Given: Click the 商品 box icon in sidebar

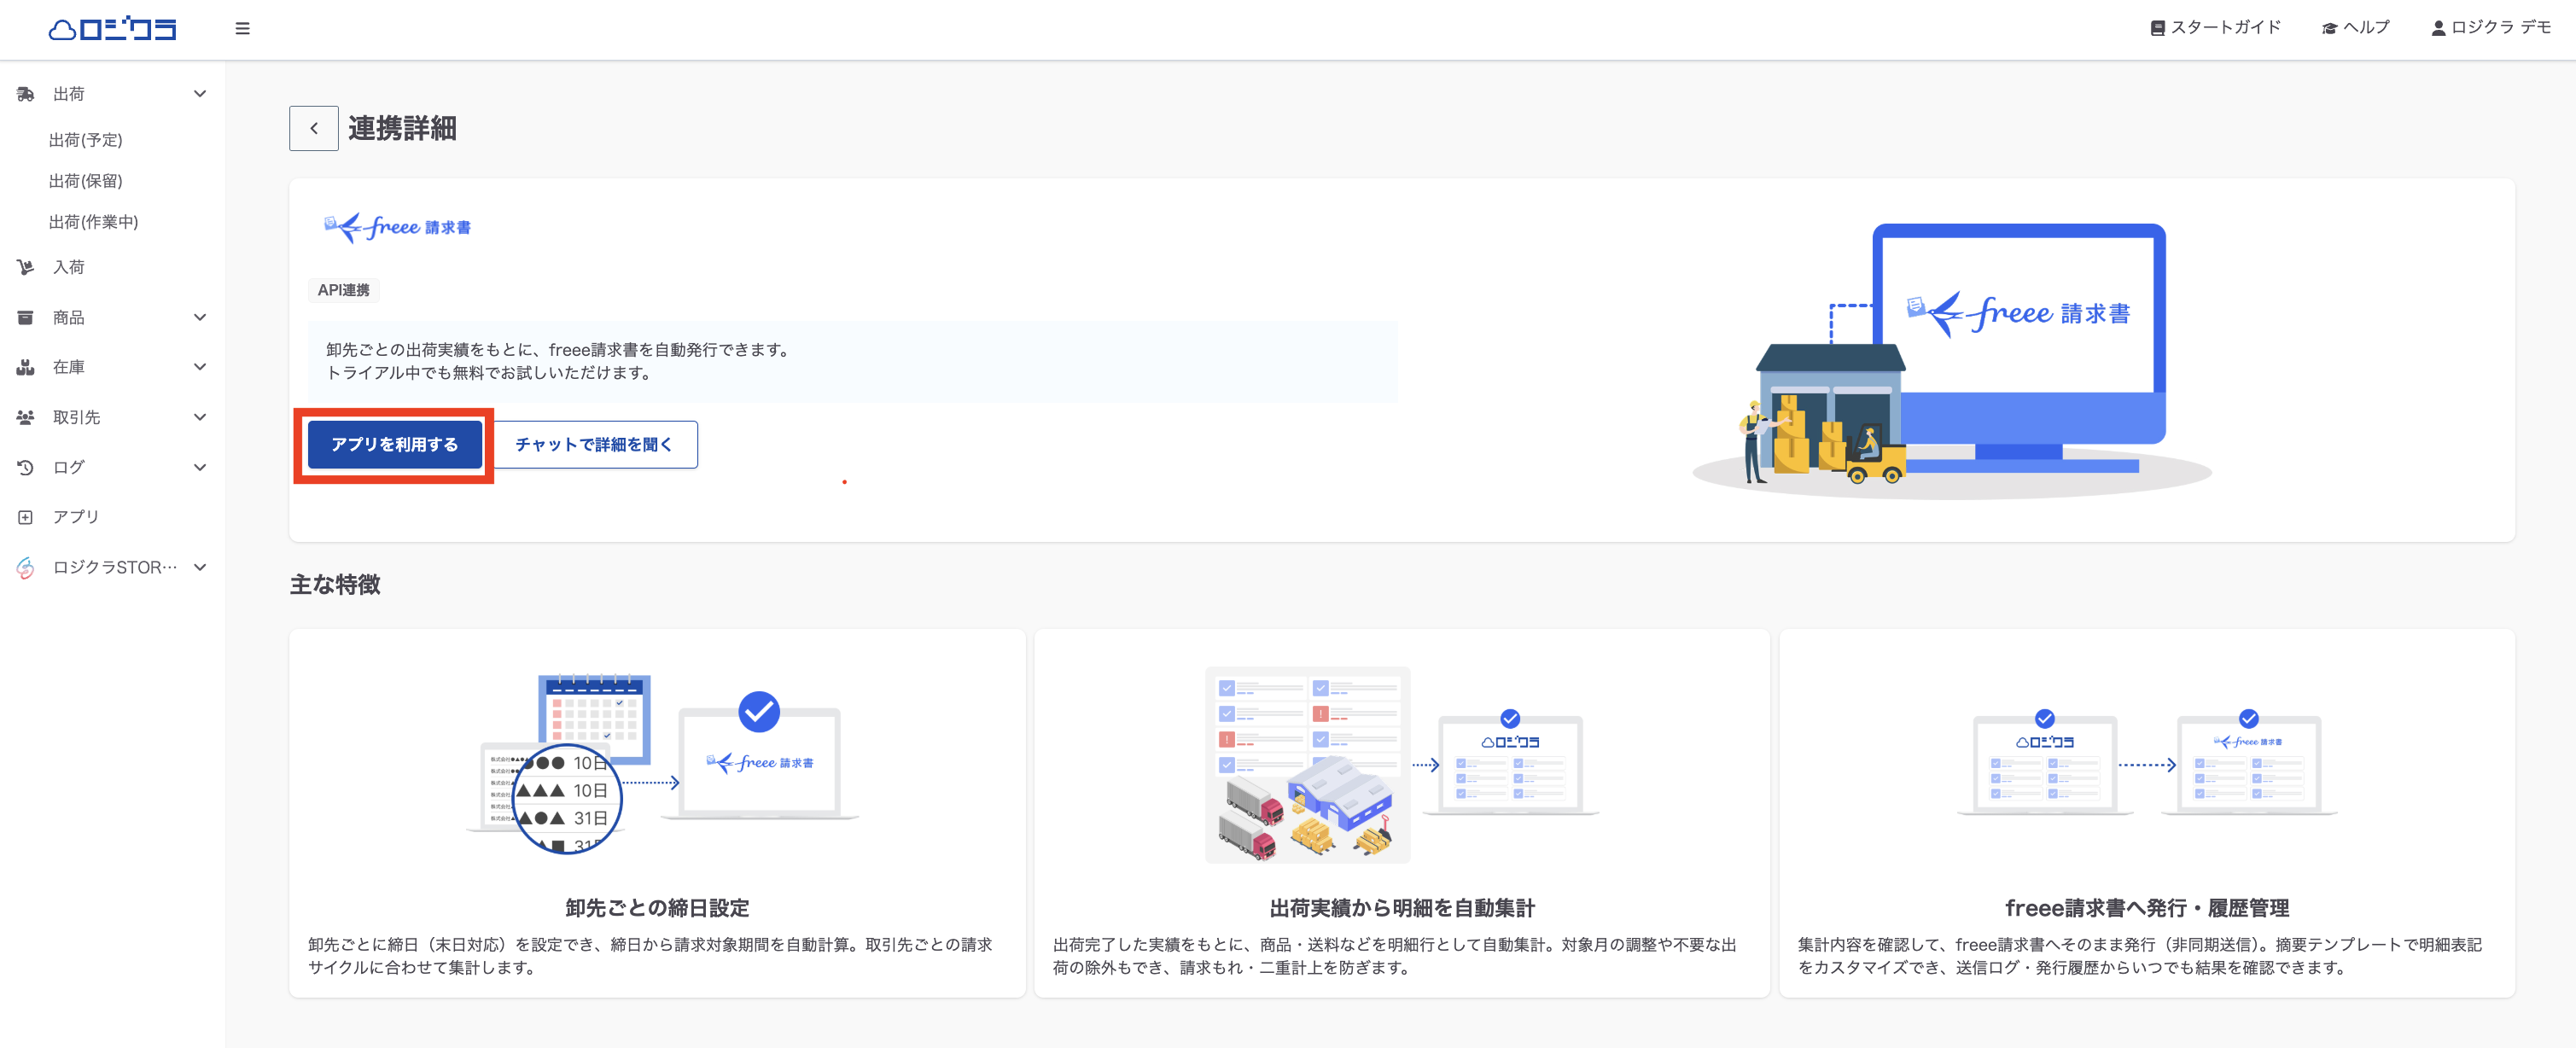Looking at the screenshot, I should [x=26, y=317].
